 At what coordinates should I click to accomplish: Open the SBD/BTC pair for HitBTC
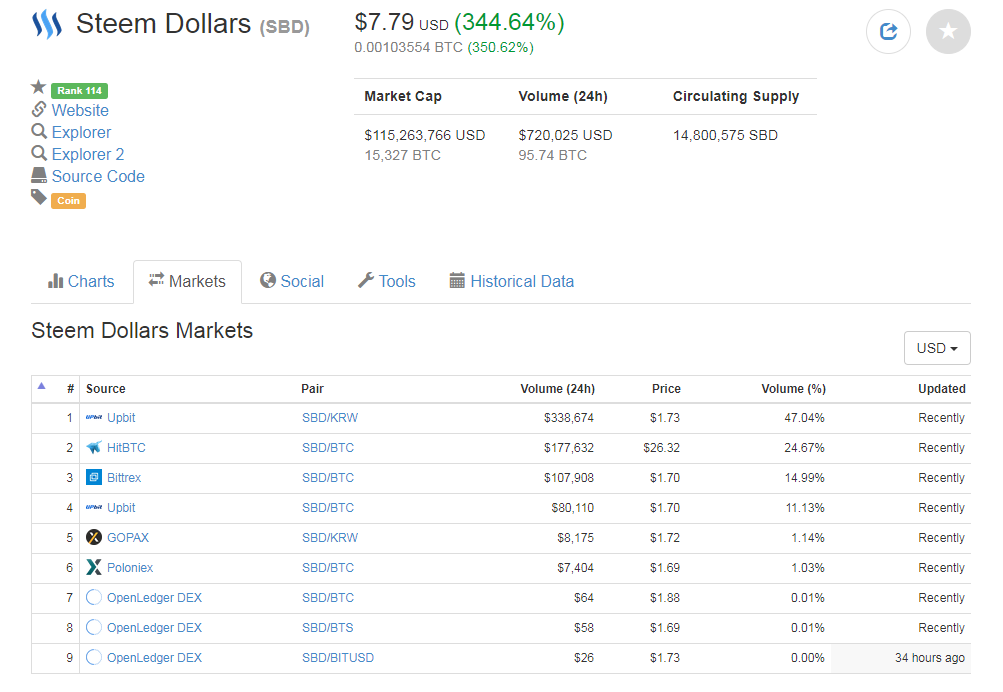(328, 448)
